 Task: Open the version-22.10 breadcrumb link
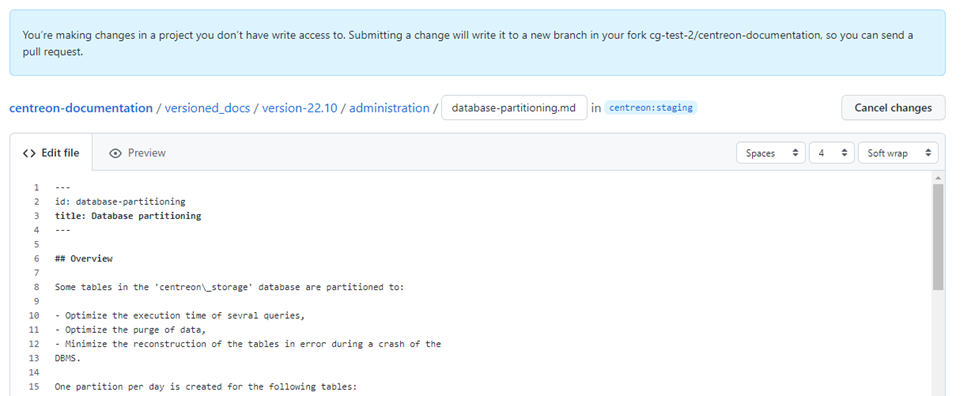(x=300, y=108)
